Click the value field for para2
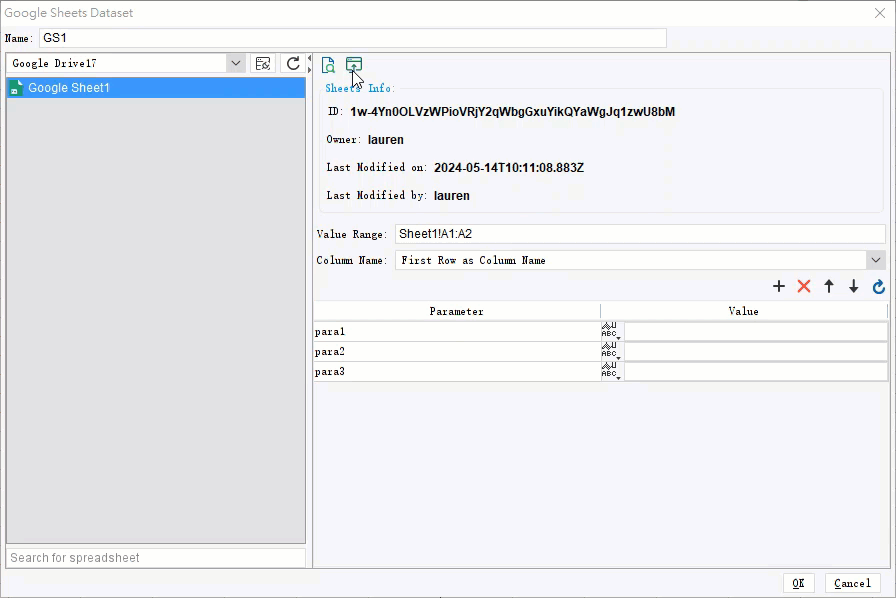Screen dimensions: 896x598 pyautogui.click(x=755, y=352)
